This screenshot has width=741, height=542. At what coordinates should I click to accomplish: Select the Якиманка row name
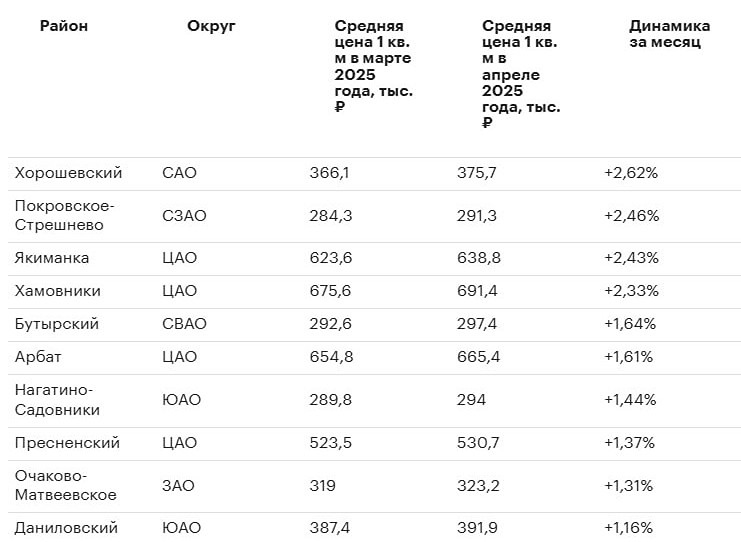coord(52,258)
